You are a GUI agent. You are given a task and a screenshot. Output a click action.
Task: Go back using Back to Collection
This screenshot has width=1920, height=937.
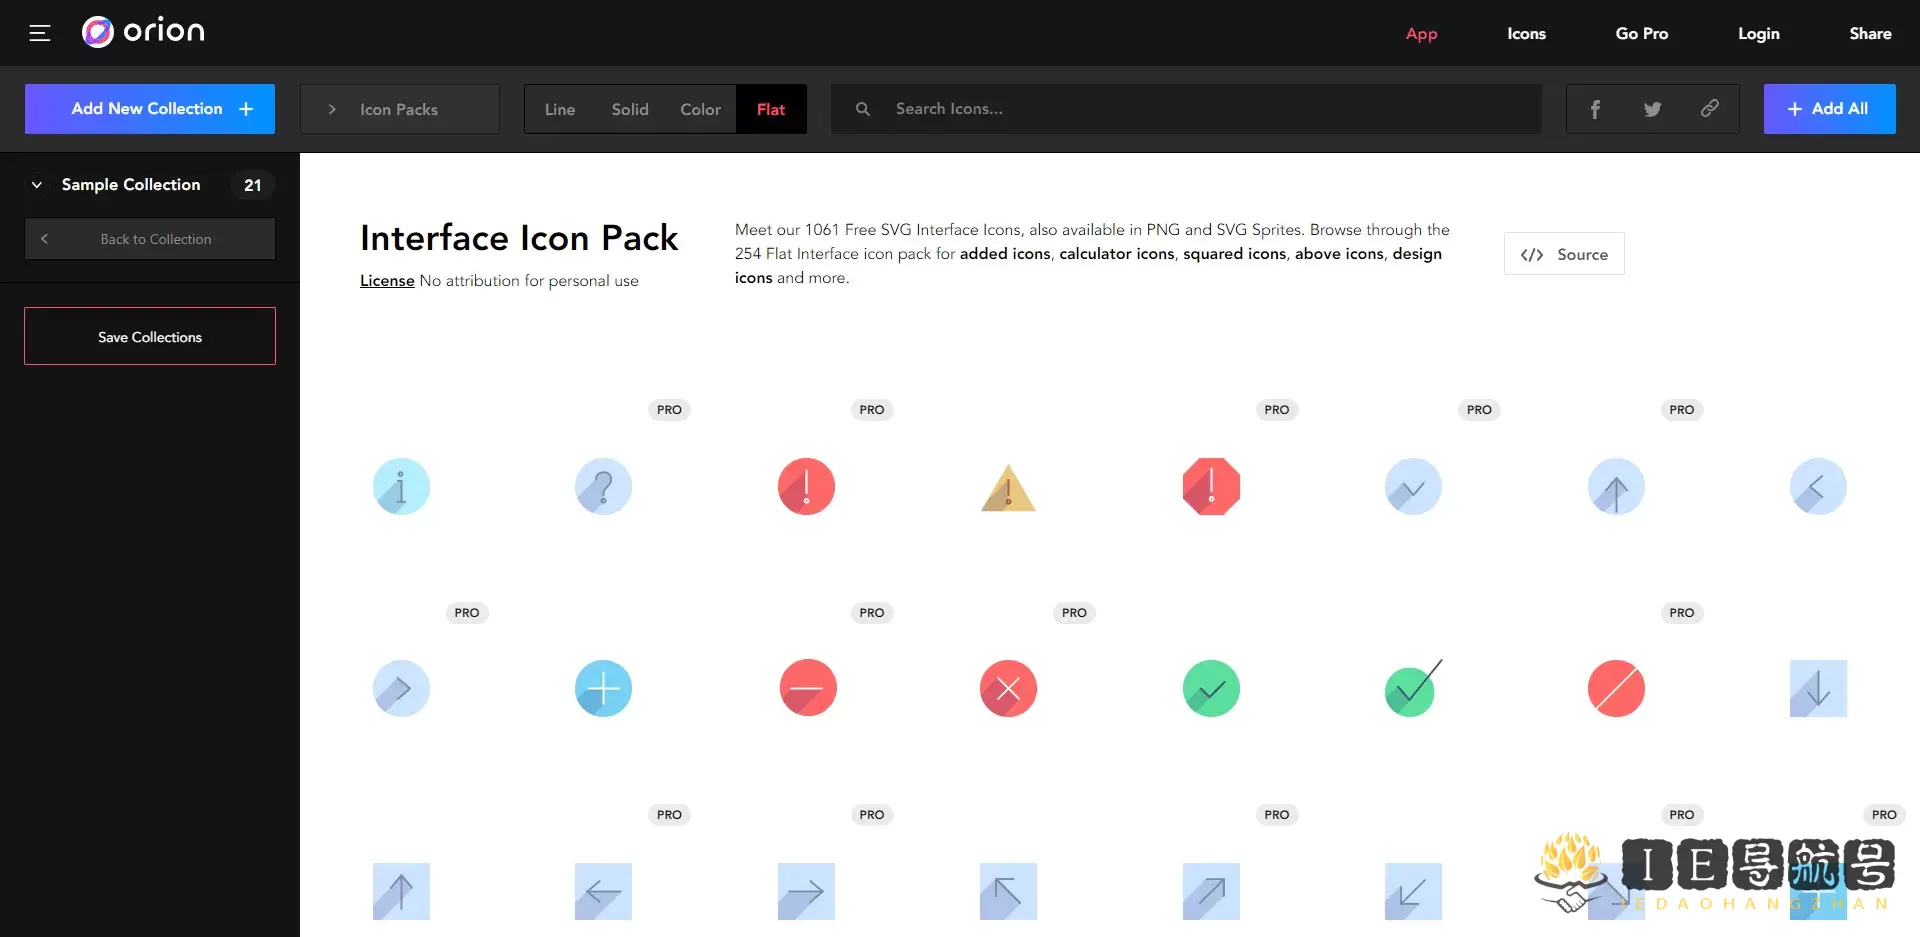click(149, 238)
